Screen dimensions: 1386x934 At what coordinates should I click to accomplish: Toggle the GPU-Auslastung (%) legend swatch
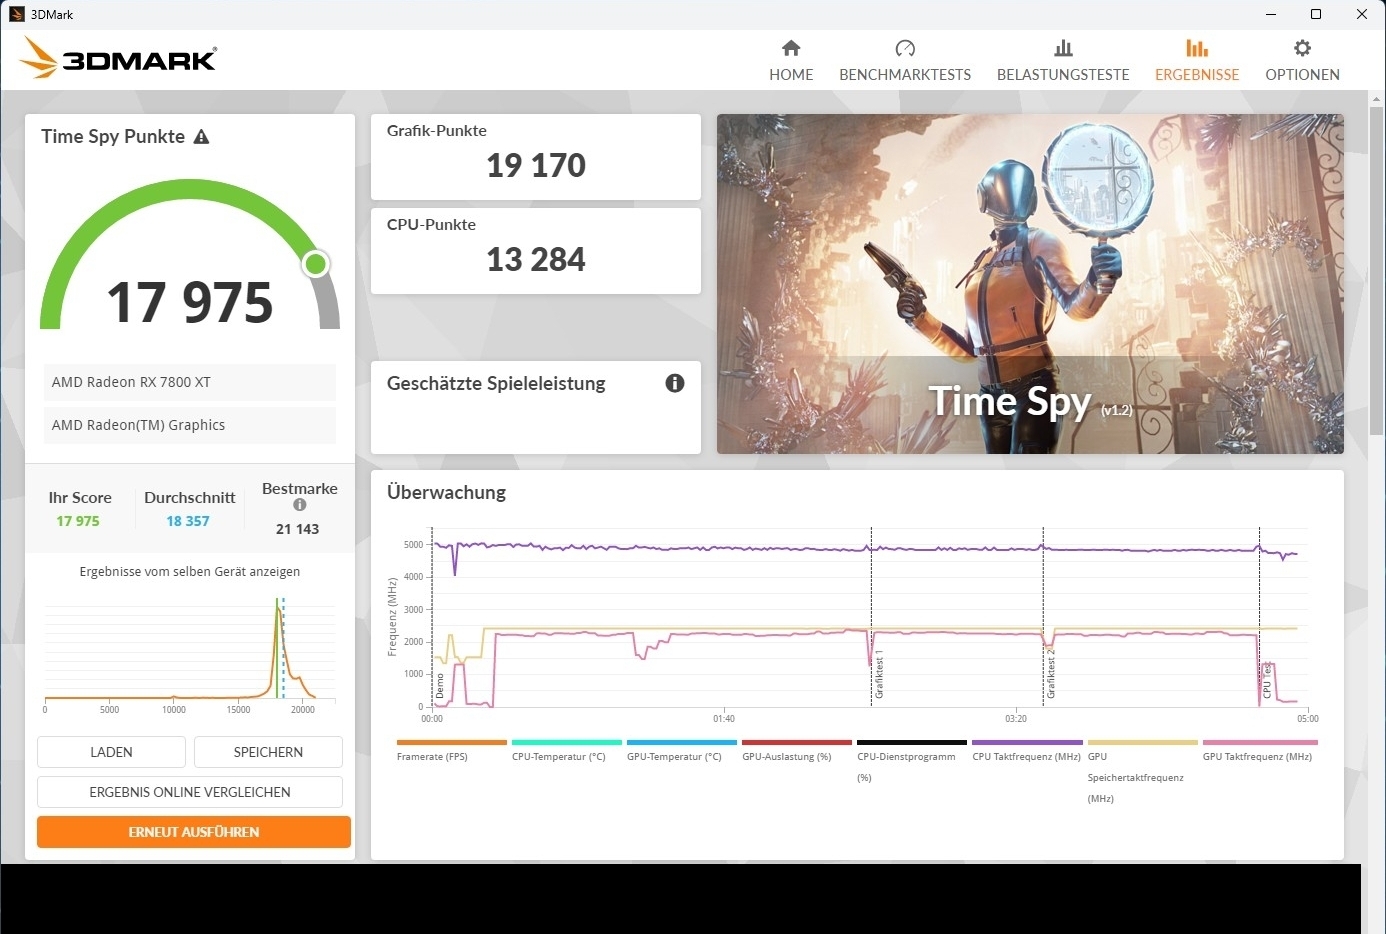coord(797,742)
